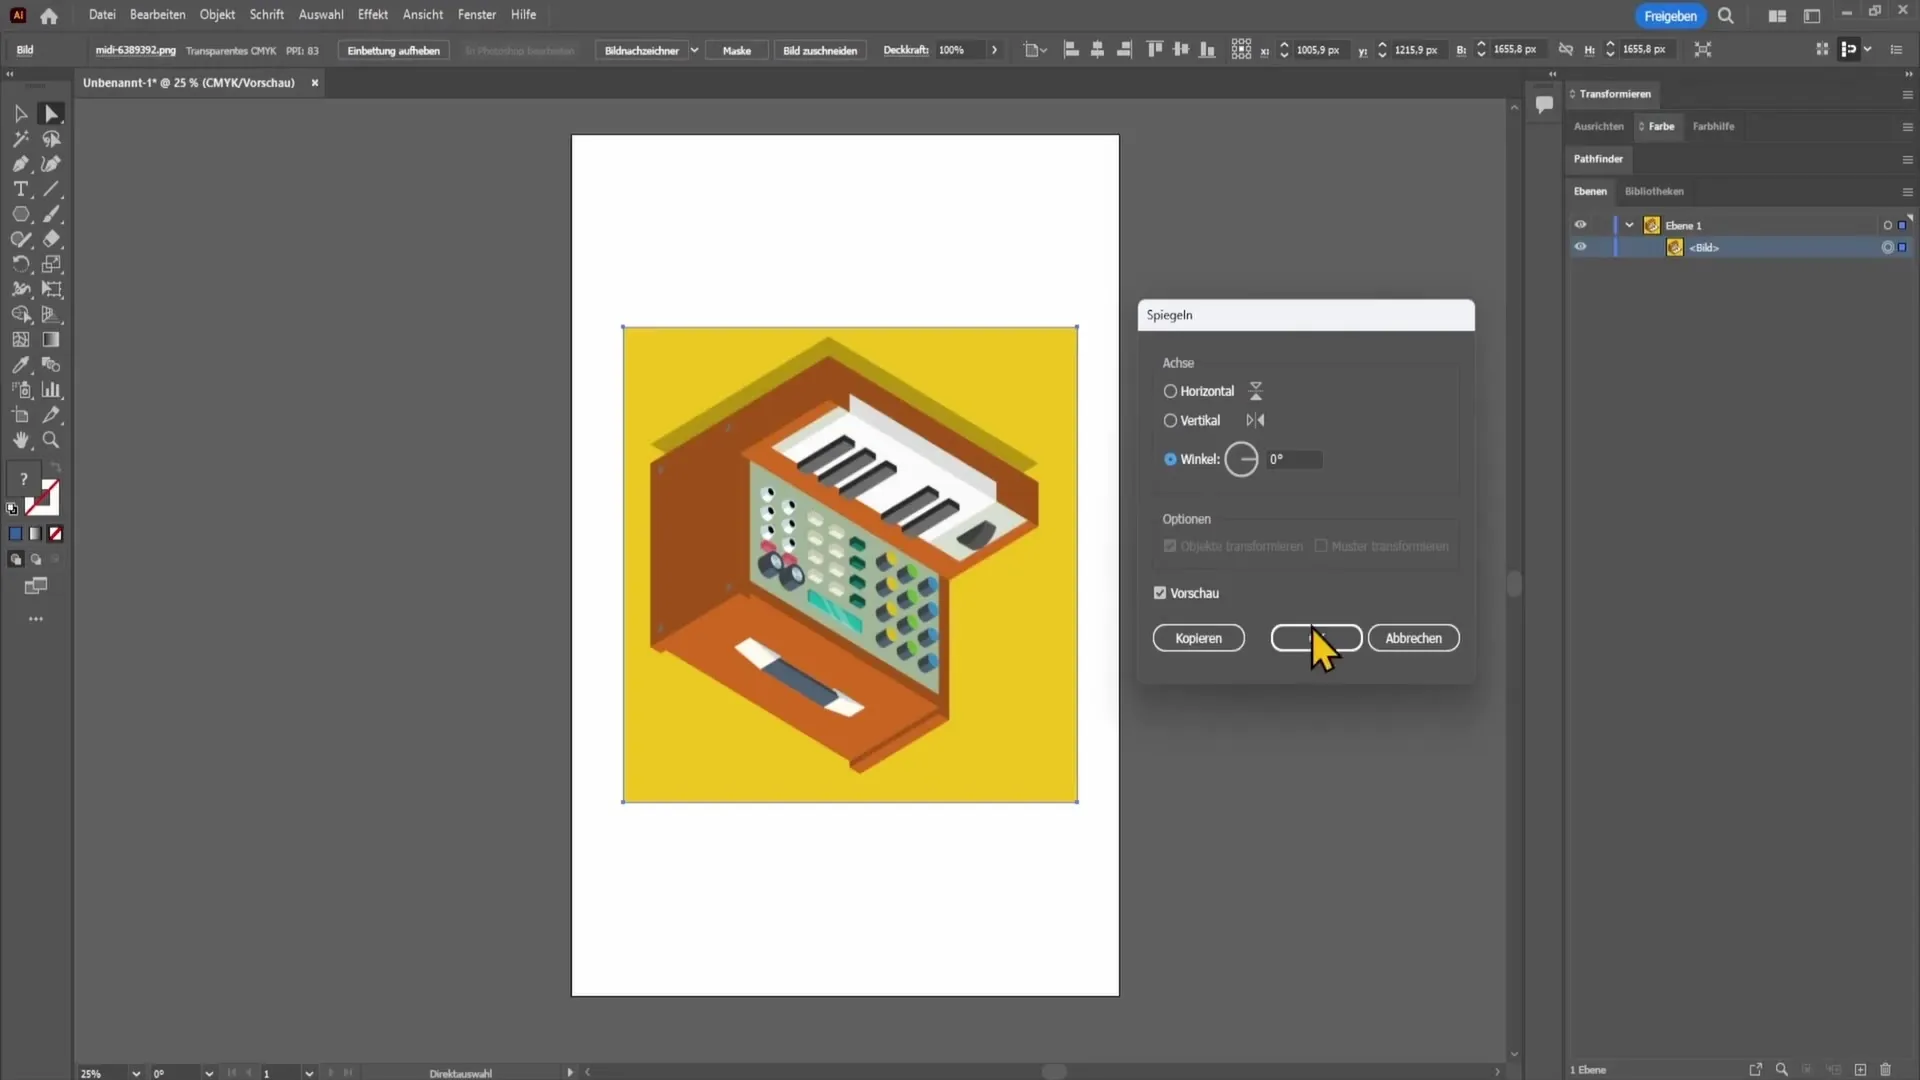Open the Fenster menu
The width and height of the screenshot is (1920, 1080).
[477, 15]
